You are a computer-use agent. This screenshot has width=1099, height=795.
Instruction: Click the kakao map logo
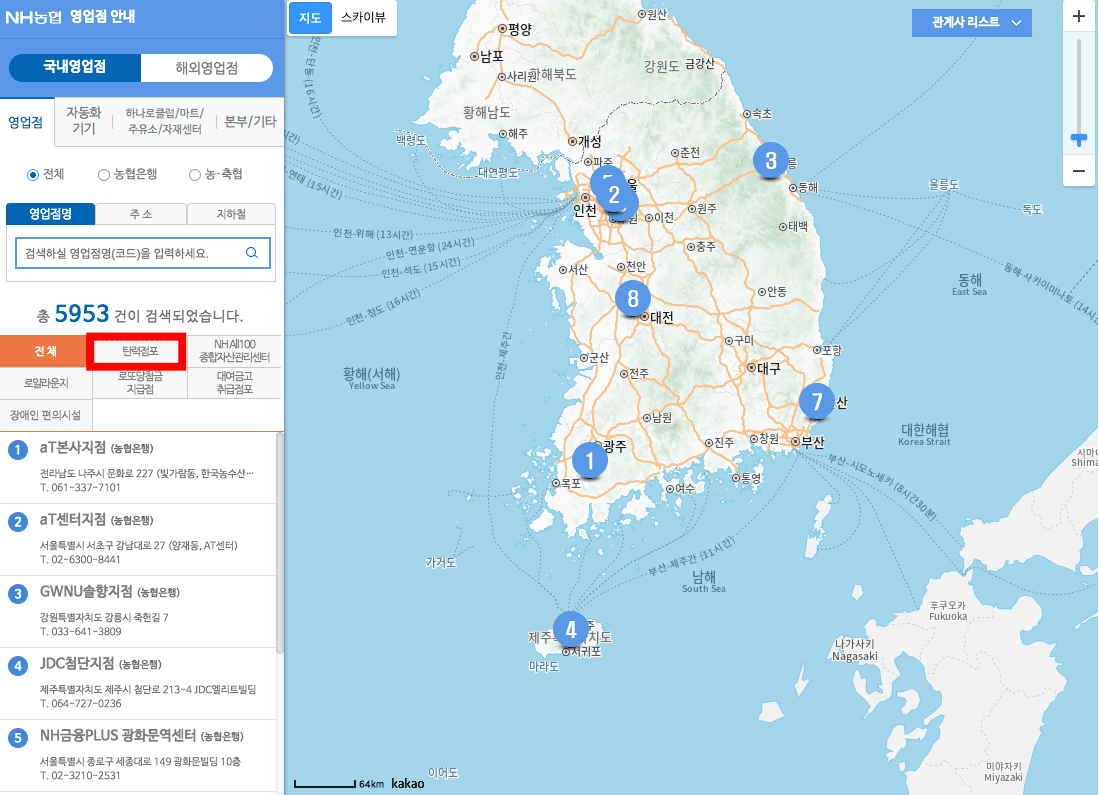point(407,783)
